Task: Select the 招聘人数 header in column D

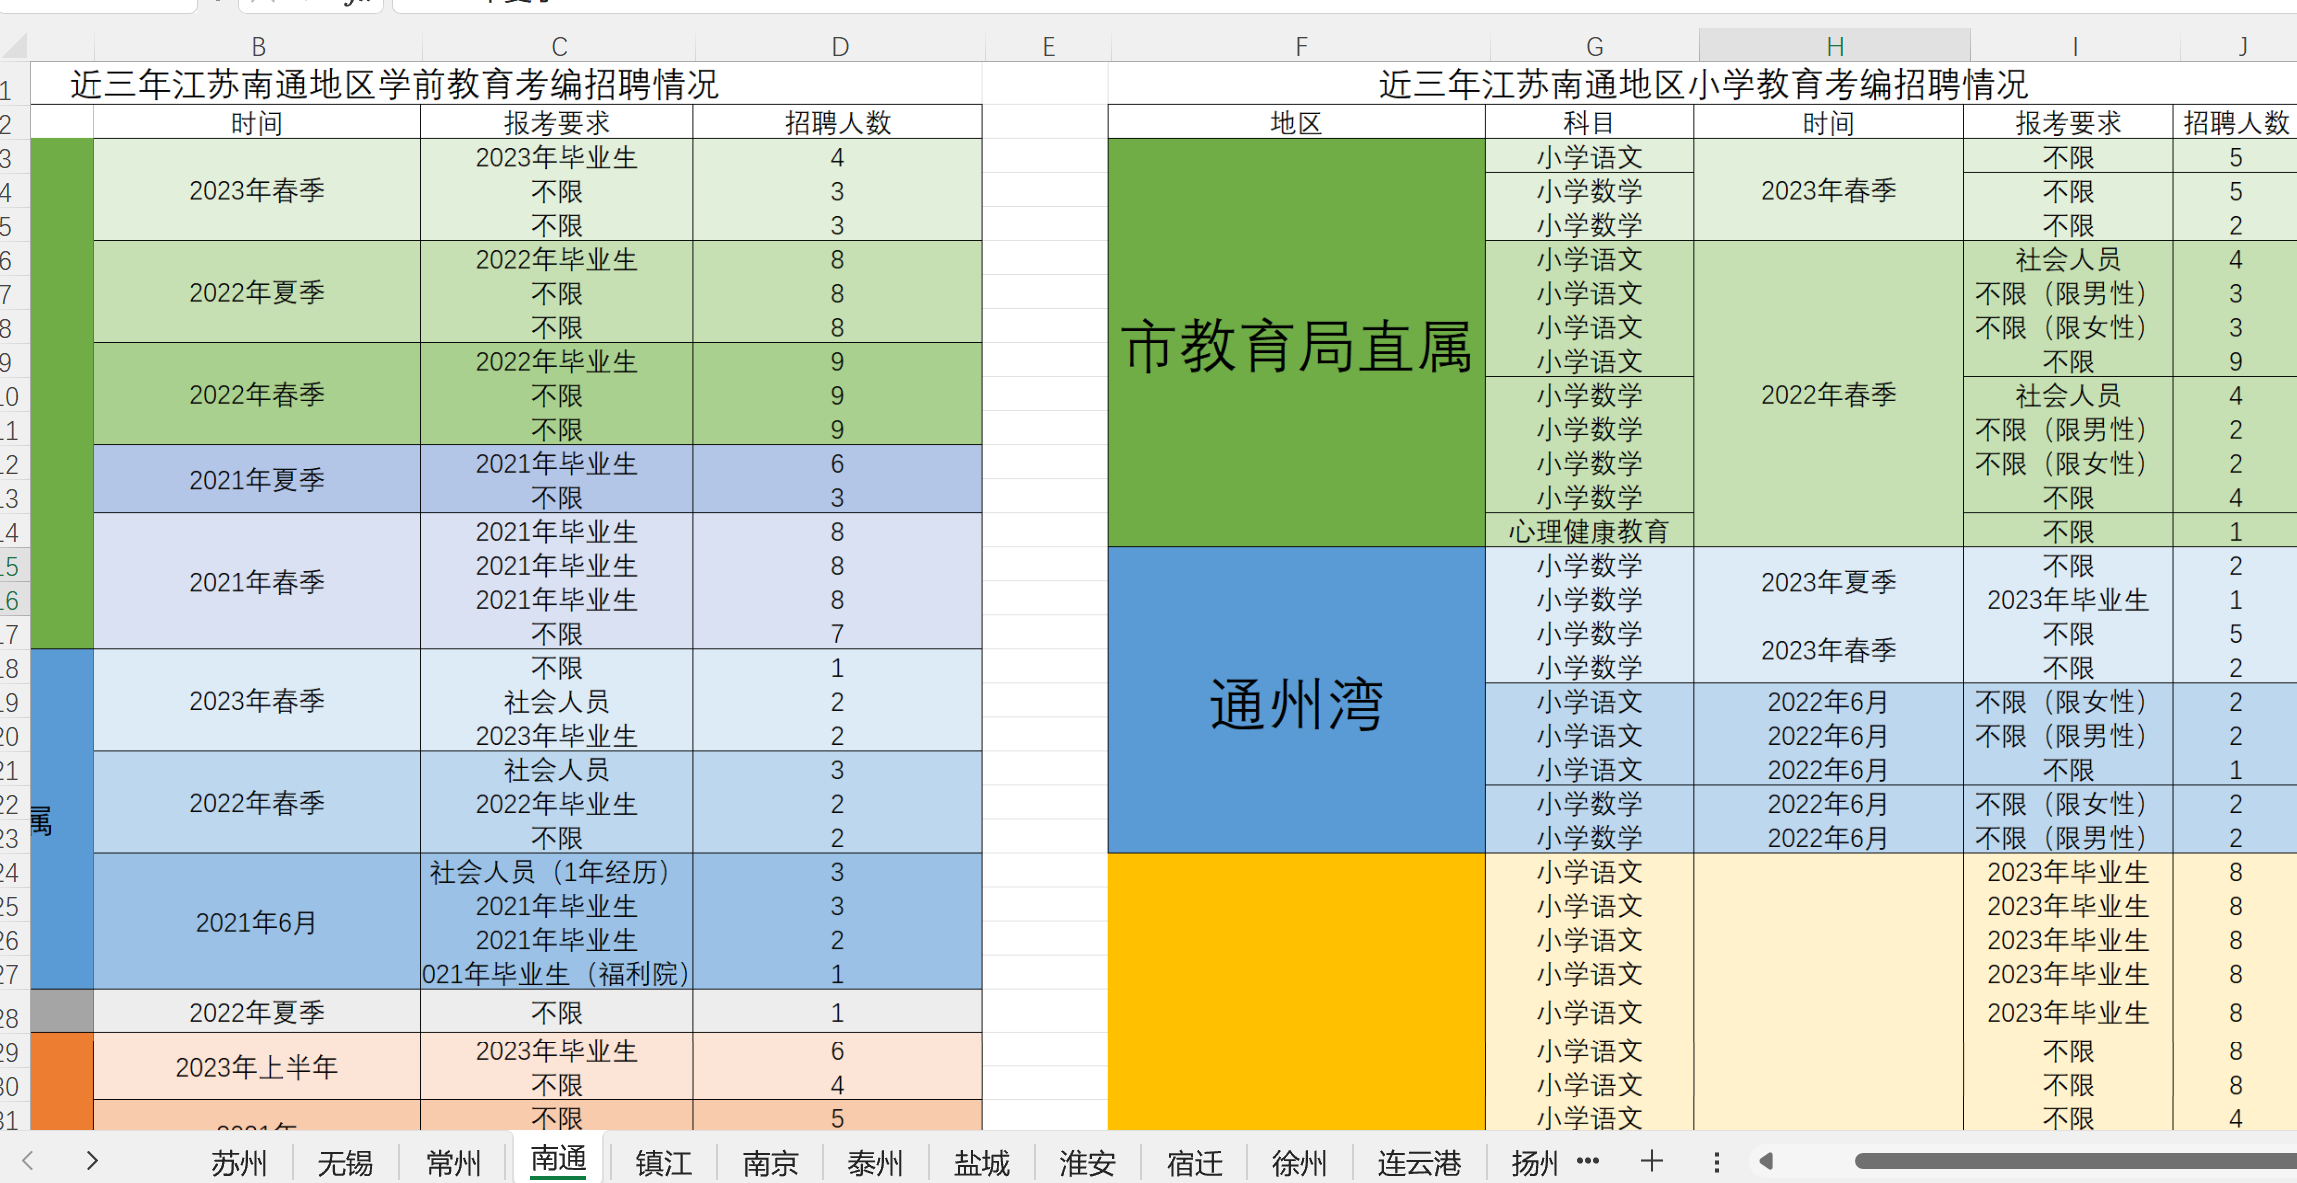Action: (837, 123)
